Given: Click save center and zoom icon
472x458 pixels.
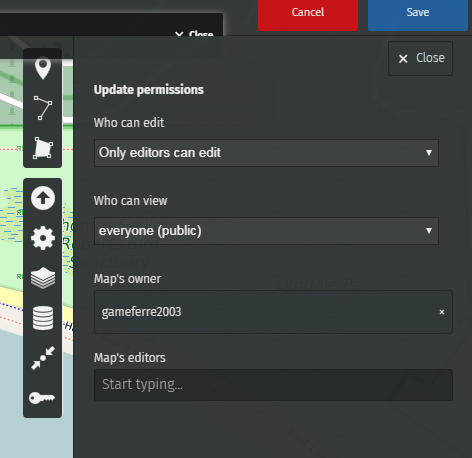Looking at the screenshot, I should 43,358.
